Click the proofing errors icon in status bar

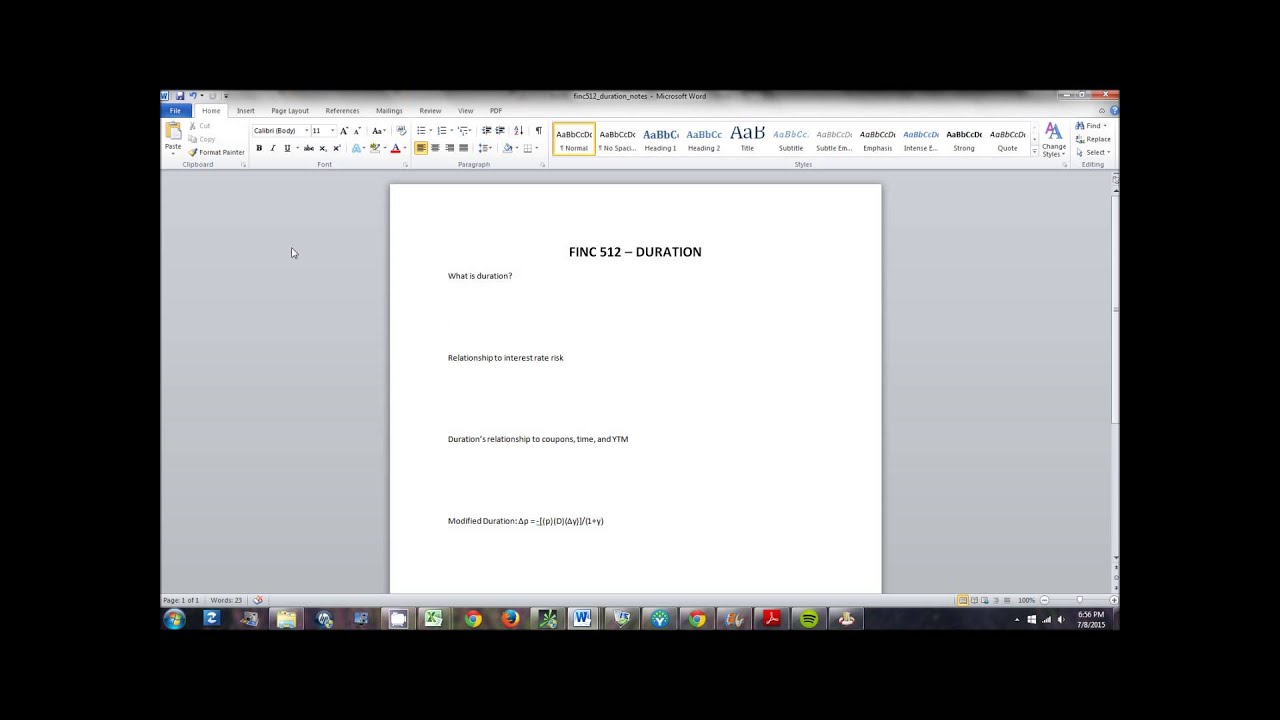click(x=258, y=600)
